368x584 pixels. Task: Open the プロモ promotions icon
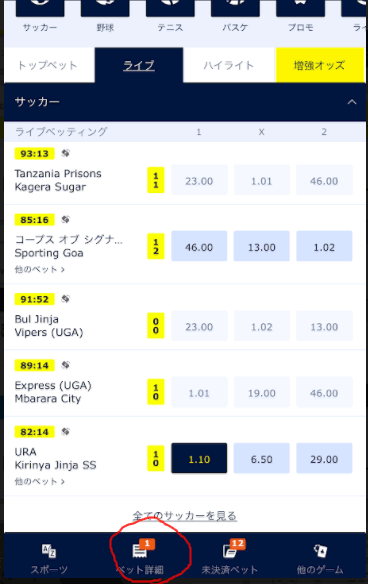click(x=300, y=8)
